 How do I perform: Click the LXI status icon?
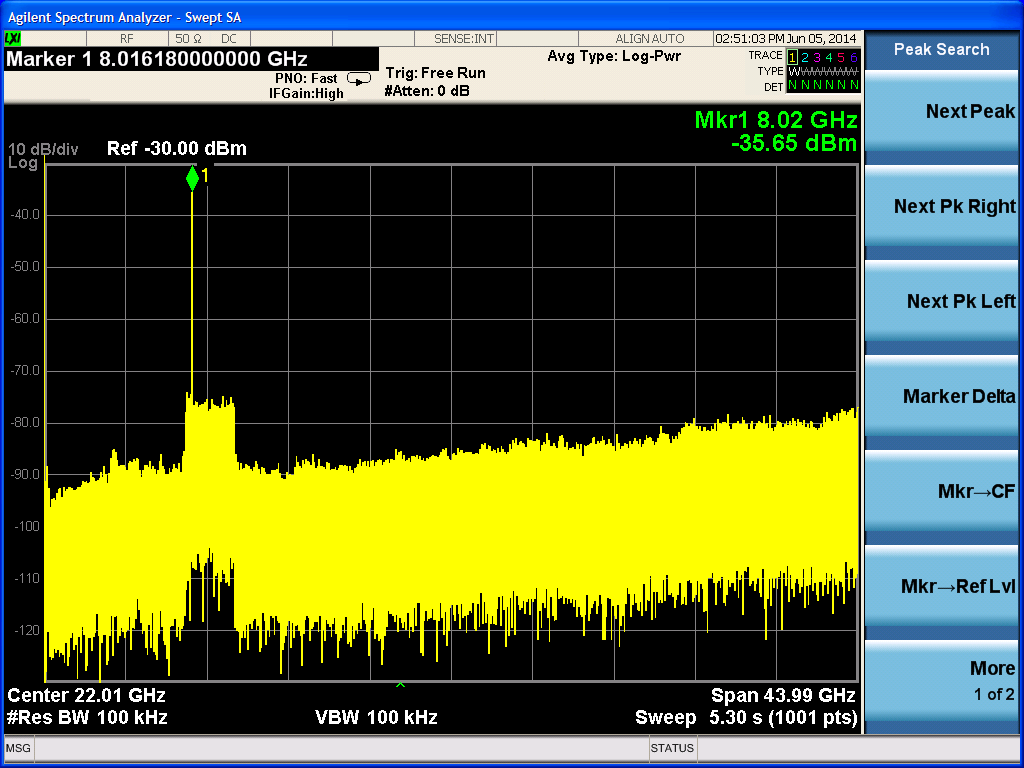(x=13, y=38)
